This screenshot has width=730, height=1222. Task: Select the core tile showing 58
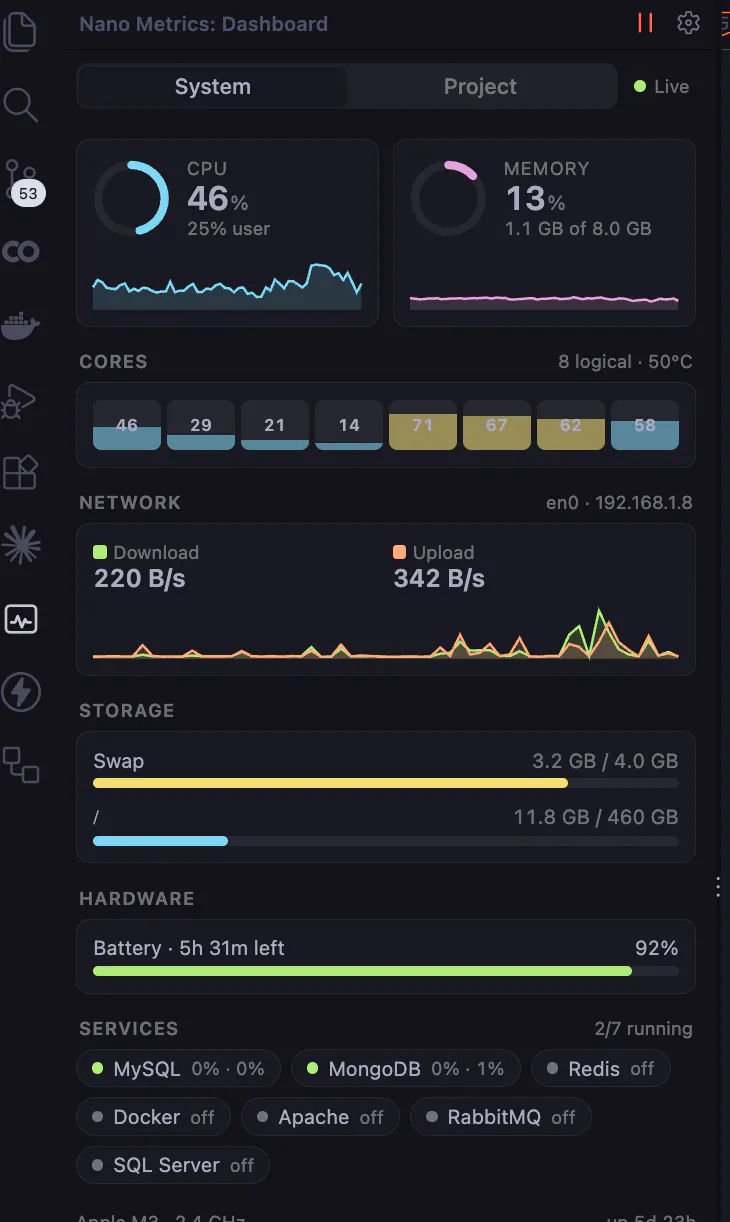[645, 425]
